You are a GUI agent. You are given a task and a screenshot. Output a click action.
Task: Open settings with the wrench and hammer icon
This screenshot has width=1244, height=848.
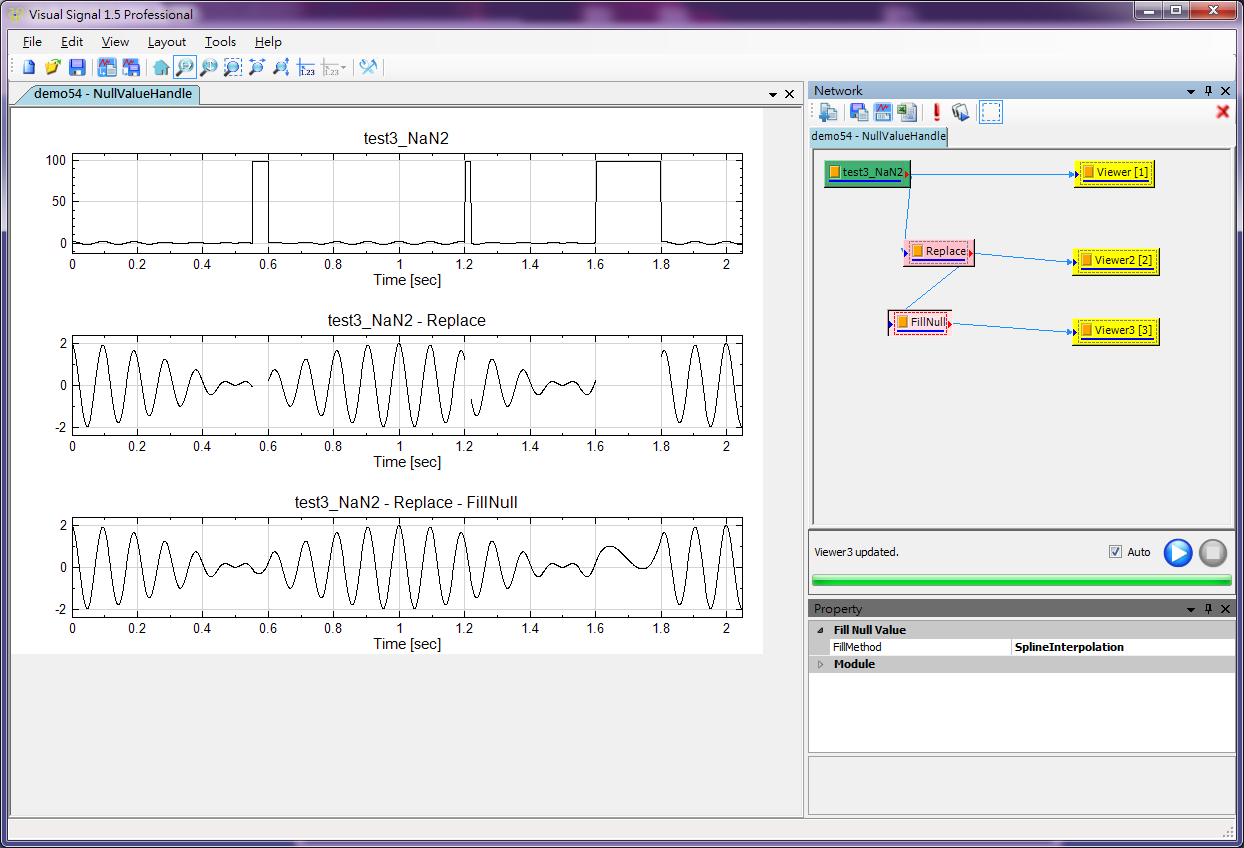tap(369, 67)
